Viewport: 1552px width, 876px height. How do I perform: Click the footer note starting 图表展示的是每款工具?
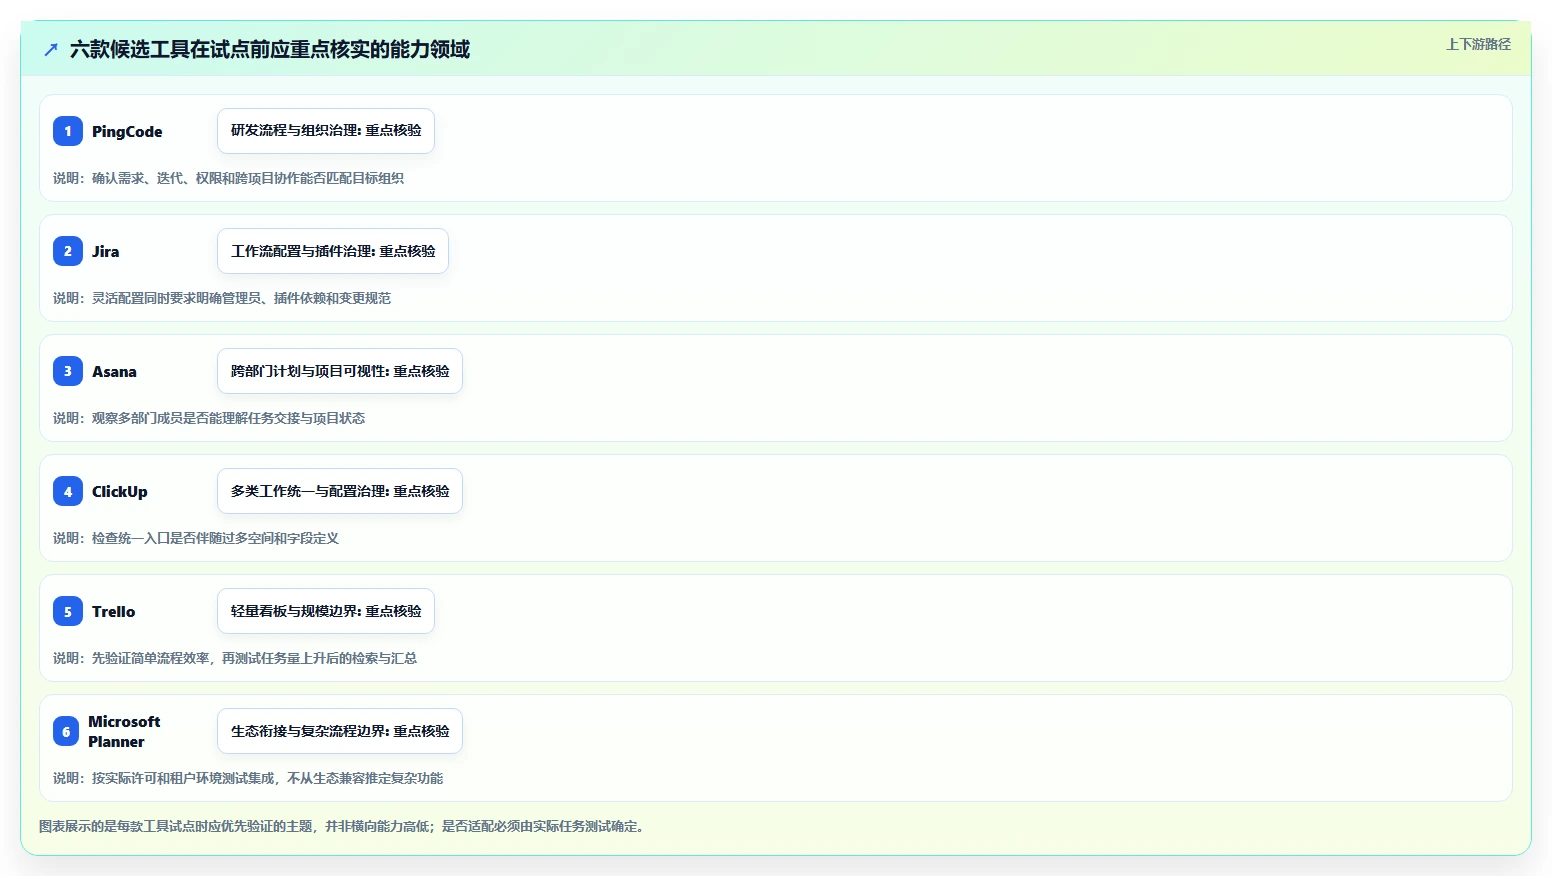(343, 826)
